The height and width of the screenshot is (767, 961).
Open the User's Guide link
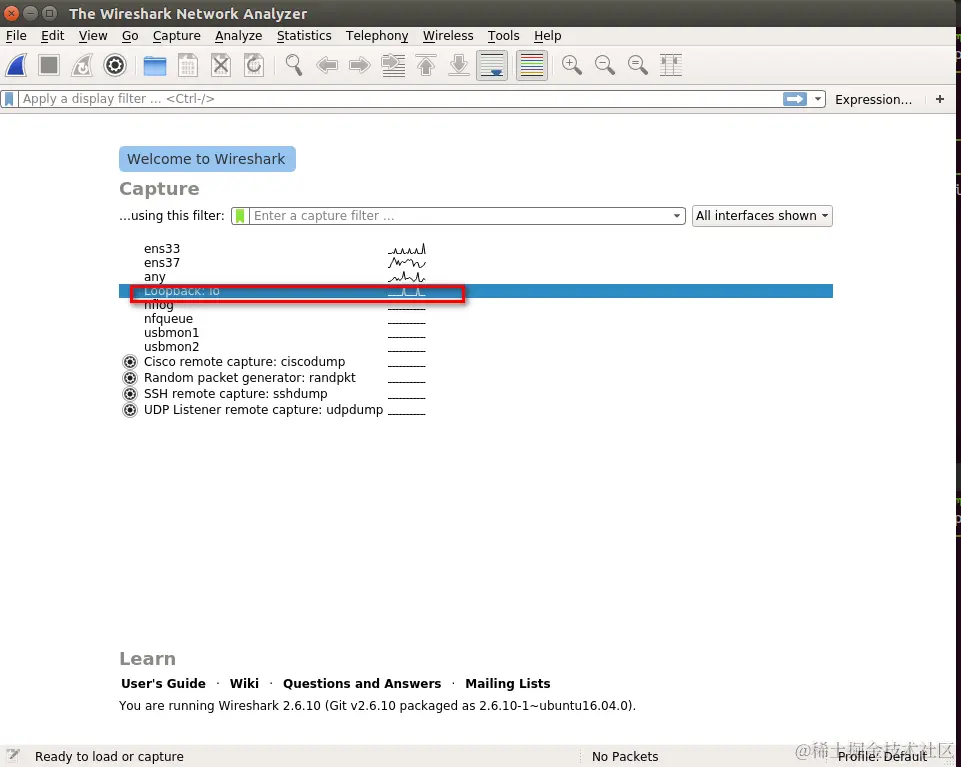point(163,684)
